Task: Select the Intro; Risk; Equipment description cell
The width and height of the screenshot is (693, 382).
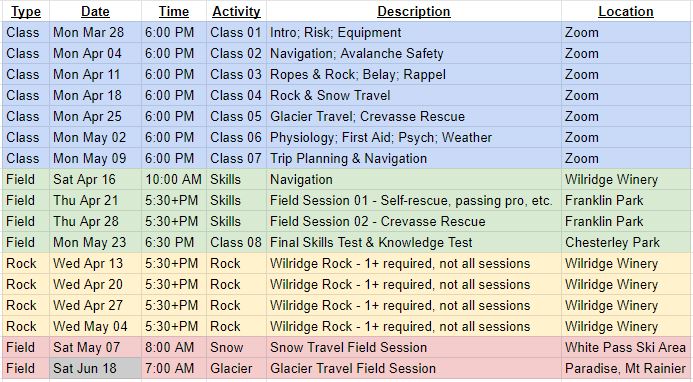Action: [414, 33]
